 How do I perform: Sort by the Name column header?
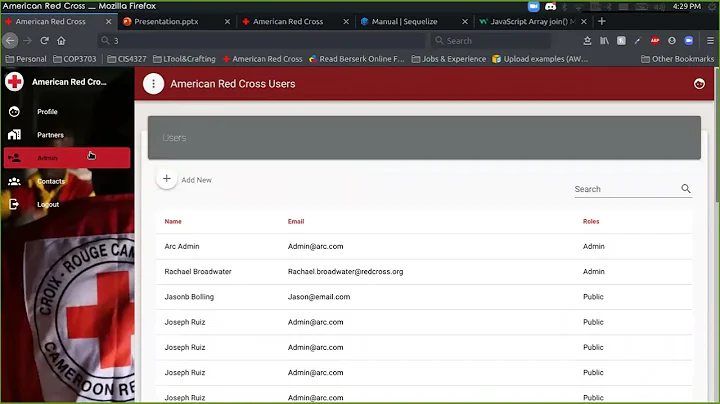[173, 221]
